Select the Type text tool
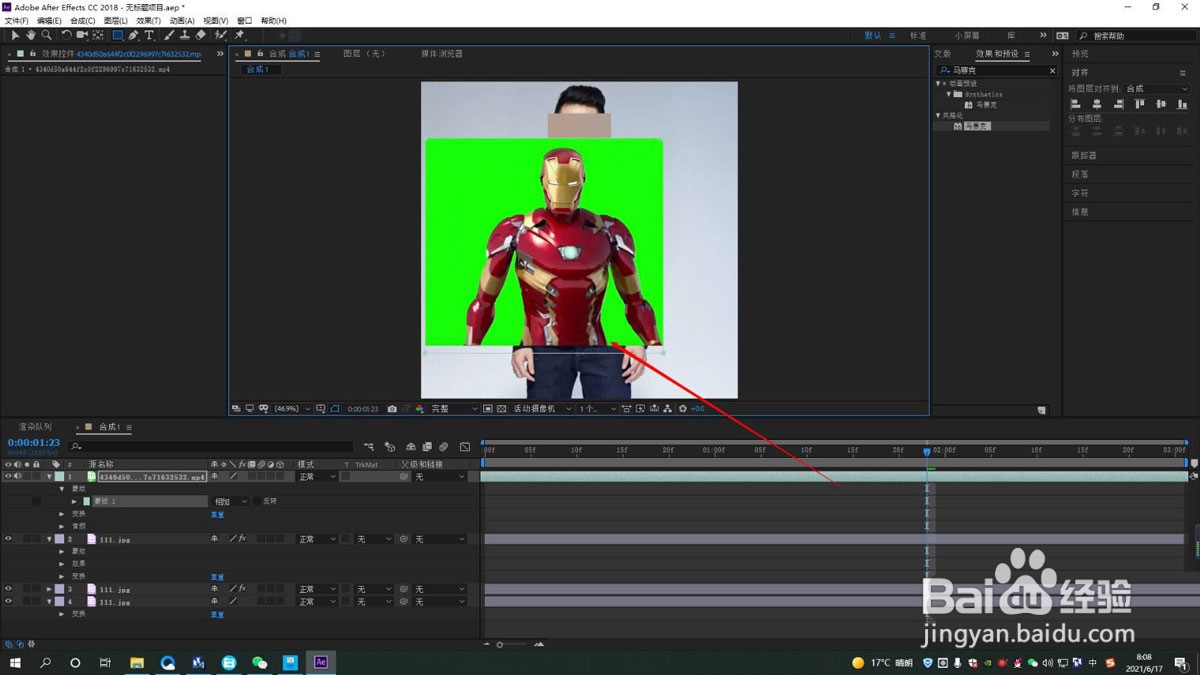This screenshot has height=675, width=1200. coord(149,35)
